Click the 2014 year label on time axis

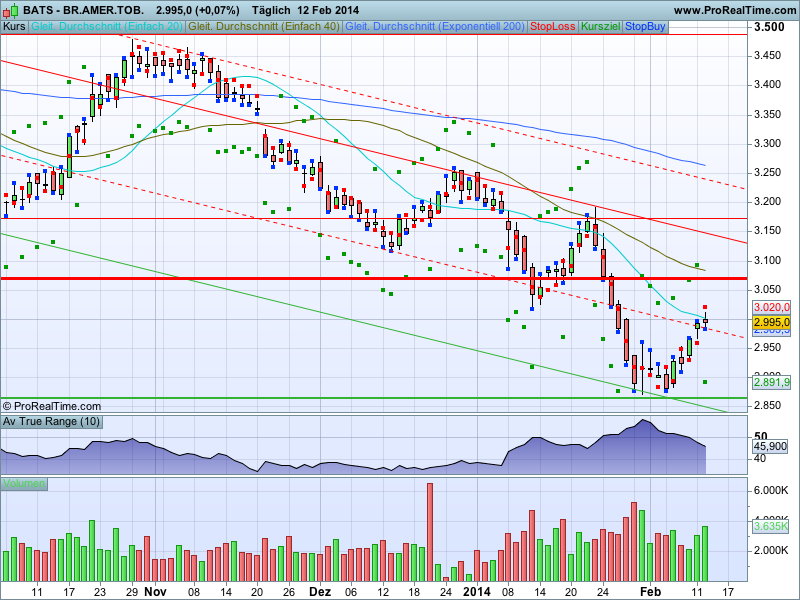pyautogui.click(x=477, y=592)
